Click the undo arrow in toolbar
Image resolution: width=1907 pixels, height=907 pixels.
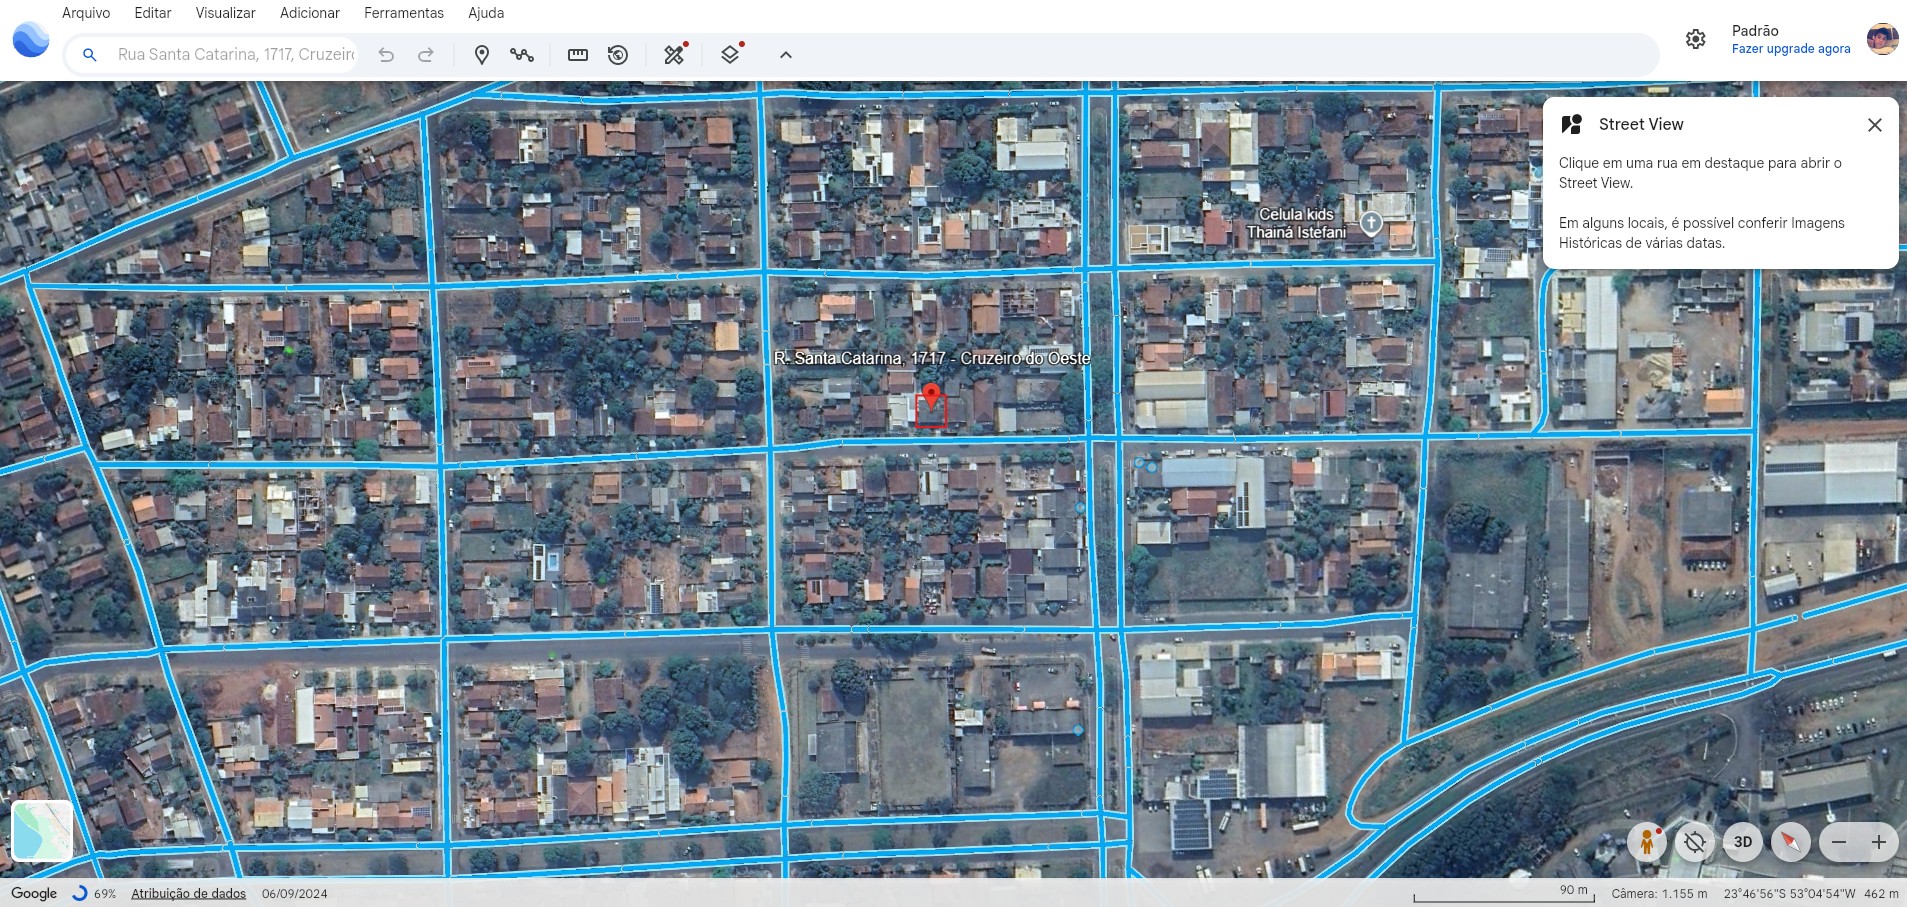coord(386,55)
